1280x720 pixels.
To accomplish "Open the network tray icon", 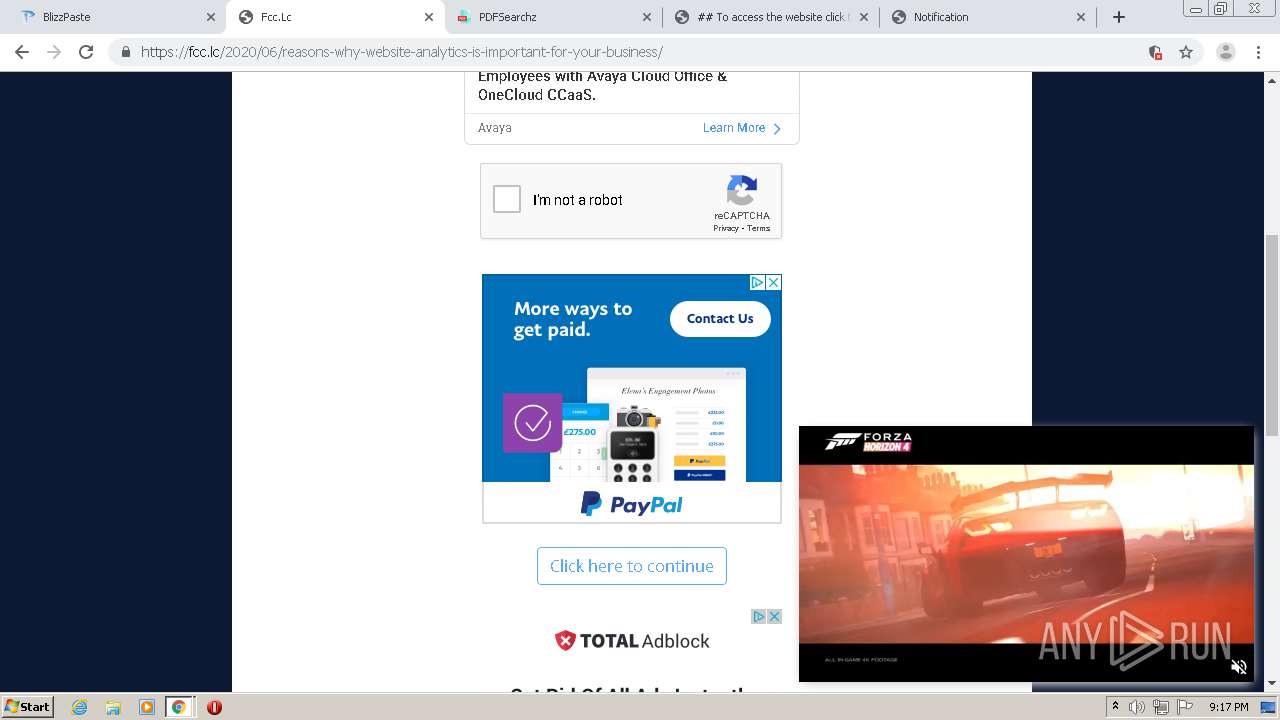I will 1161,707.
